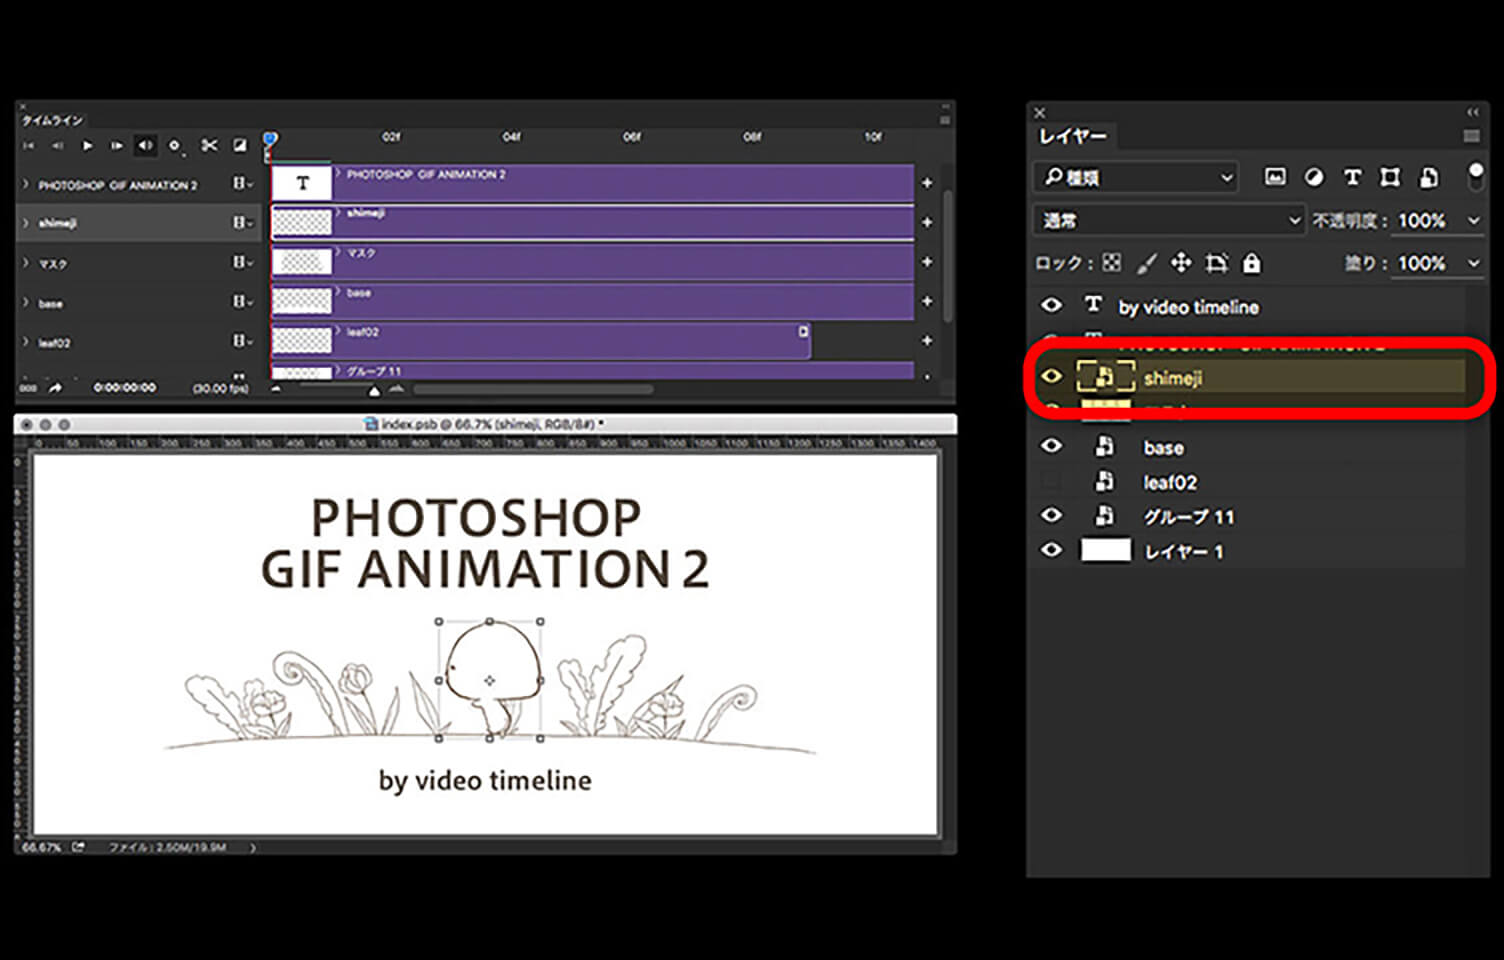Hide the base layer
This screenshot has width=1504, height=960.
click(1051, 446)
